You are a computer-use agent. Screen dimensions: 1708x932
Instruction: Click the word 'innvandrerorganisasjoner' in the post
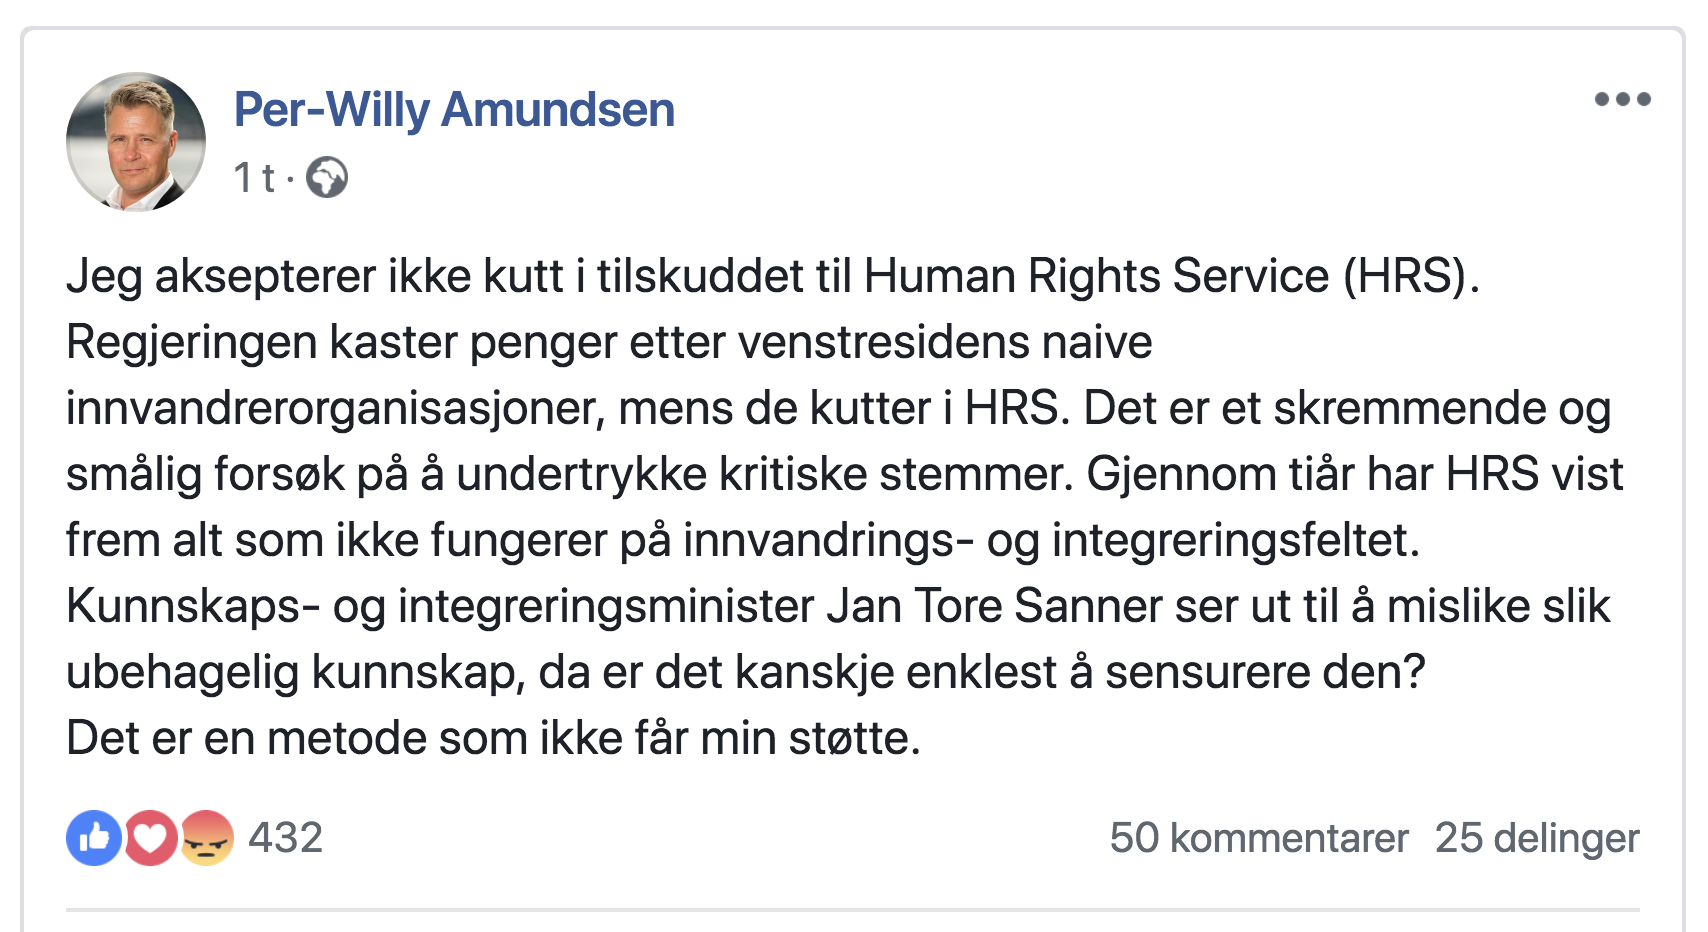click(336, 408)
